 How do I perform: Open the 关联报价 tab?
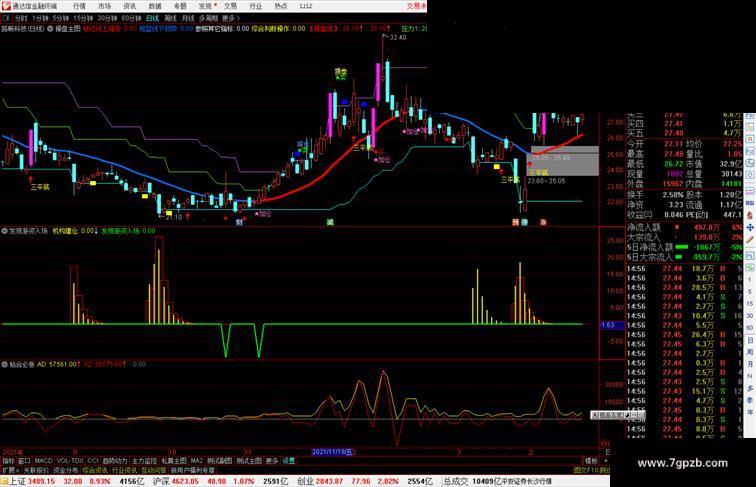click(x=36, y=470)
